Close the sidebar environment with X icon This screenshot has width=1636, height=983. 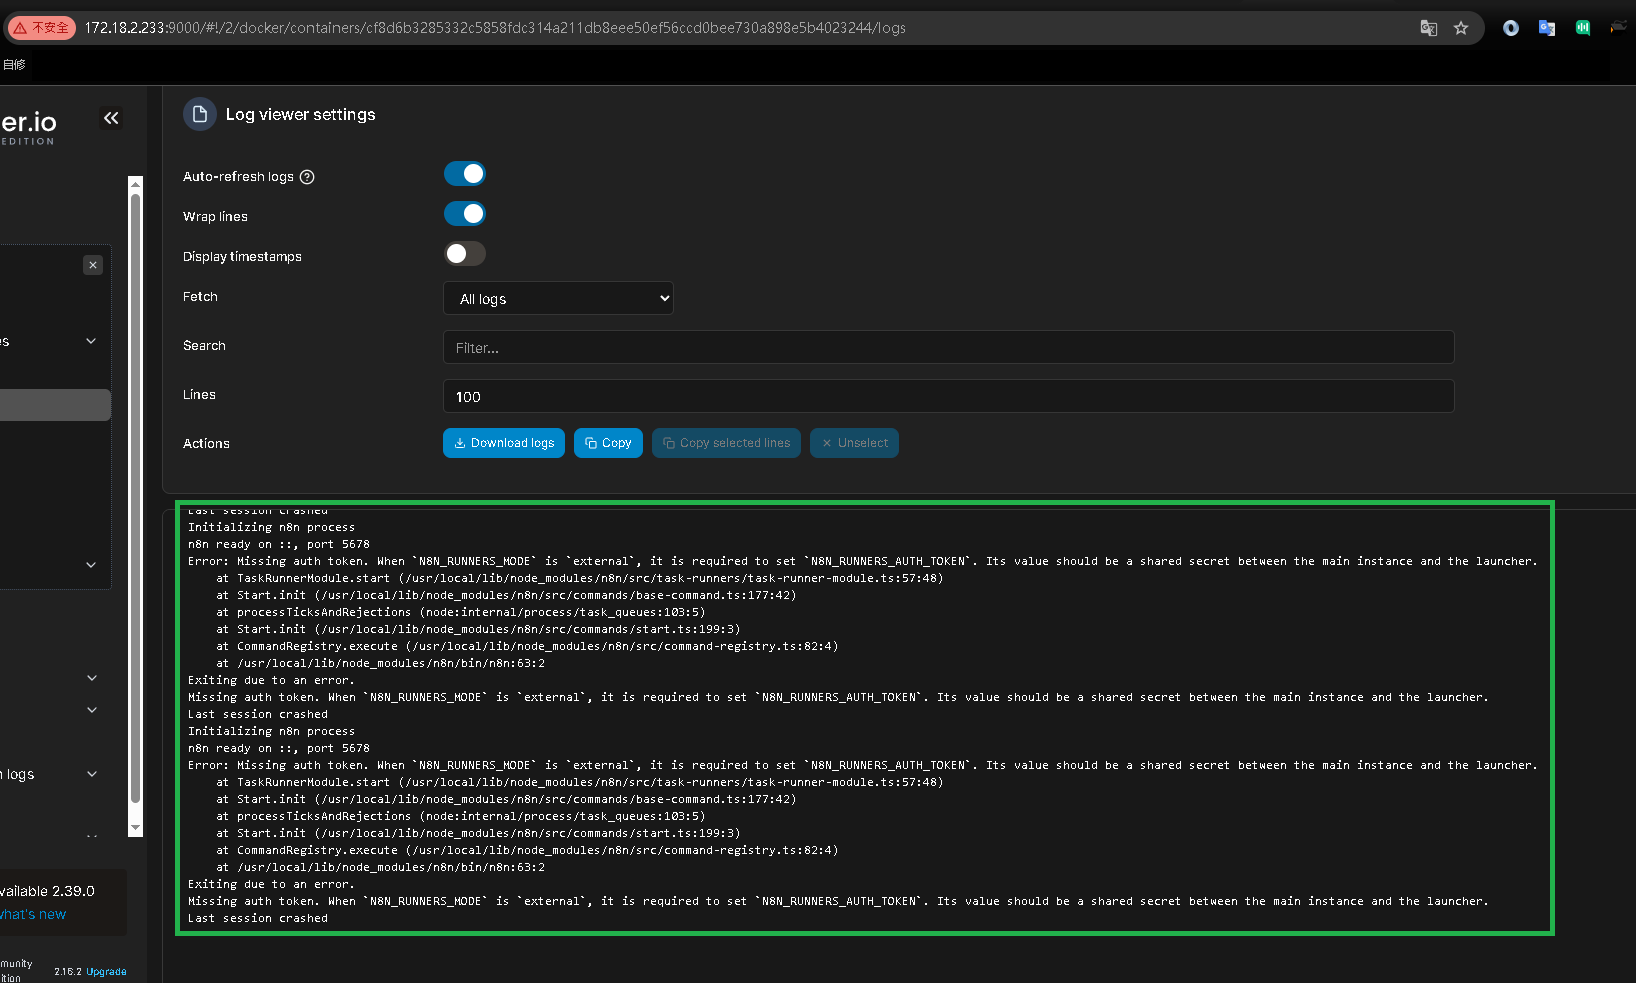[93, 265]
